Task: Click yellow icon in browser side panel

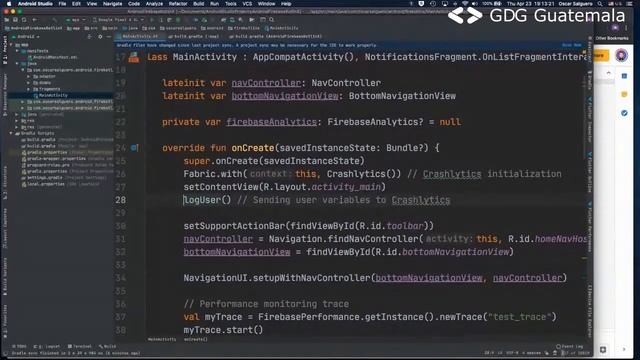Action: 624,94
